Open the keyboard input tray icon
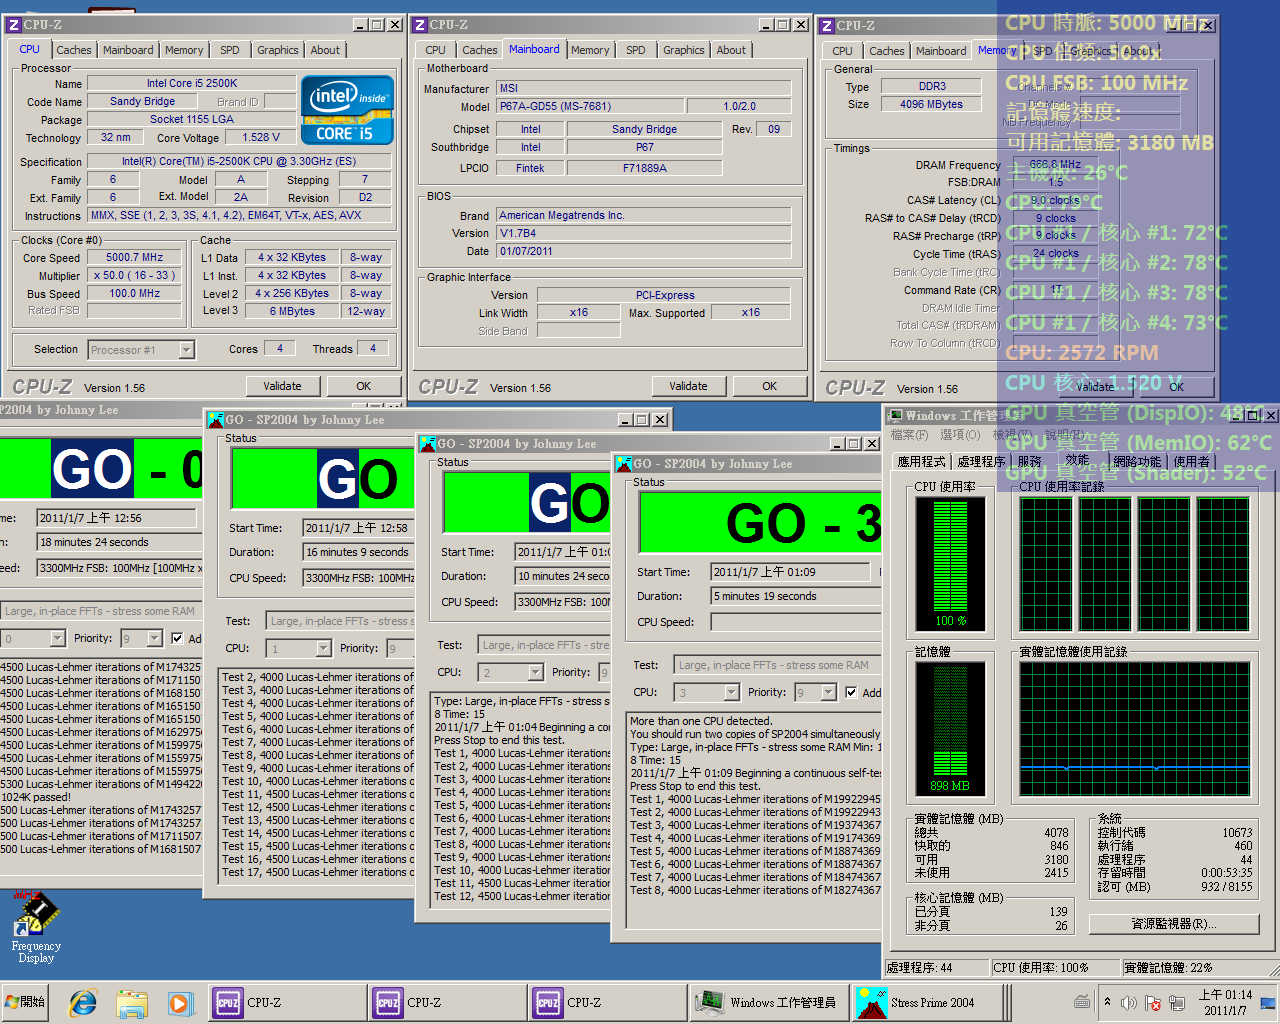This screenshot has width=1280, height=1024. point(1082,1001)
